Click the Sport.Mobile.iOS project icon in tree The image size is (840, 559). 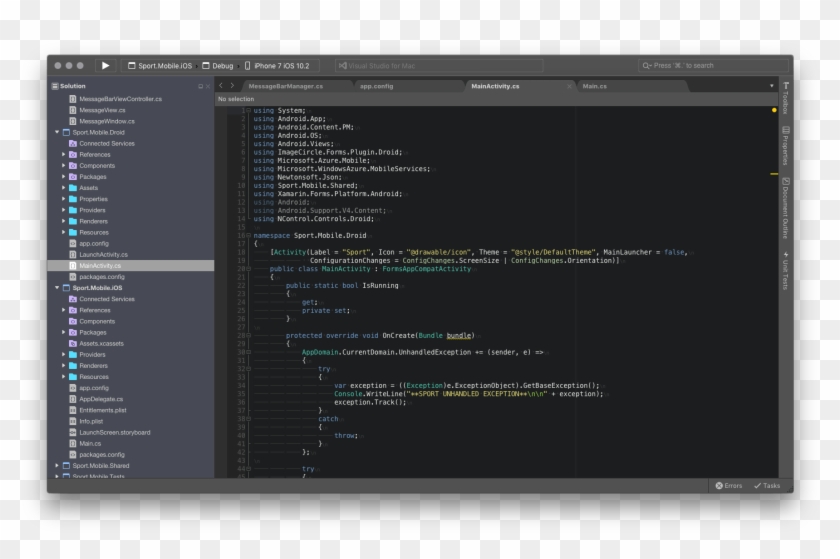coord(66,288)
